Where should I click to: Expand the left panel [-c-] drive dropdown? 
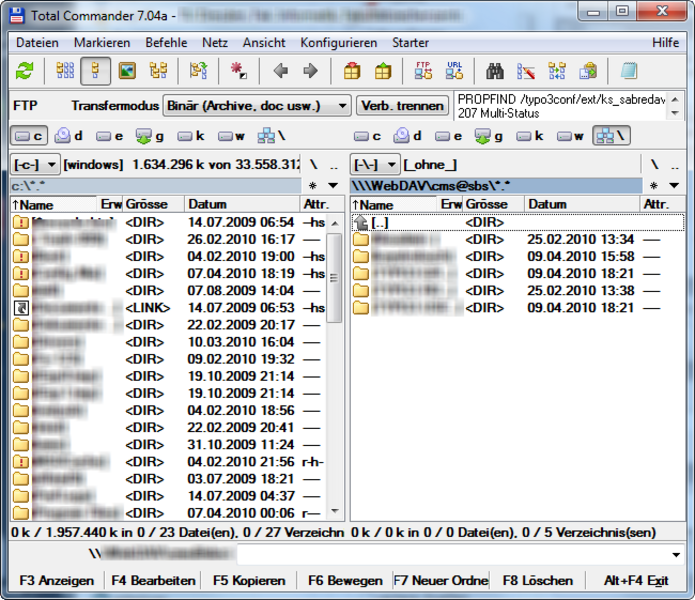tap(35, 164)
